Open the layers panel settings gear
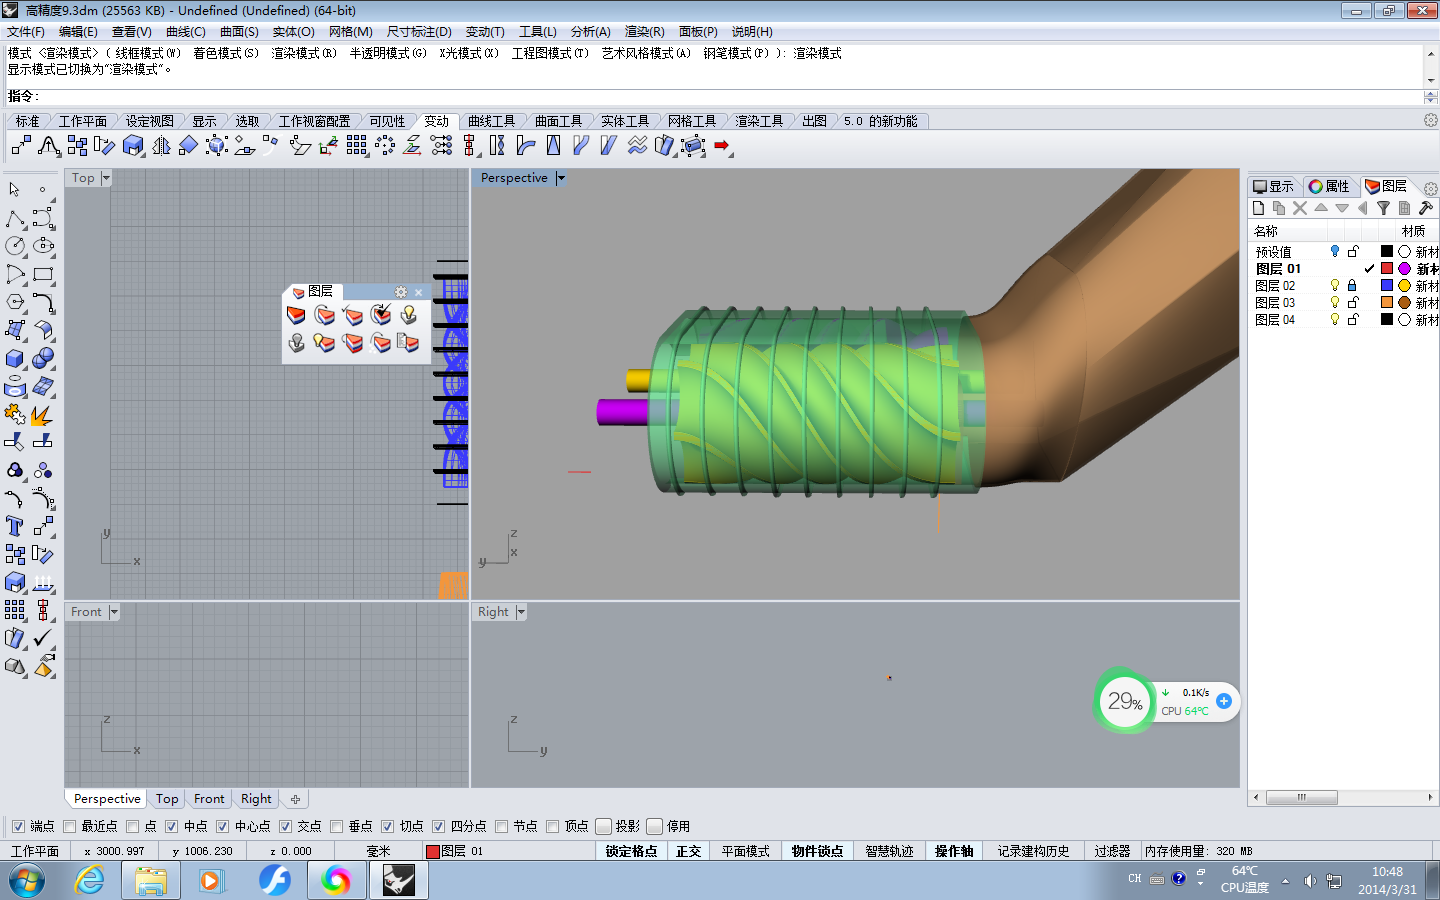 pos(1431,188)
